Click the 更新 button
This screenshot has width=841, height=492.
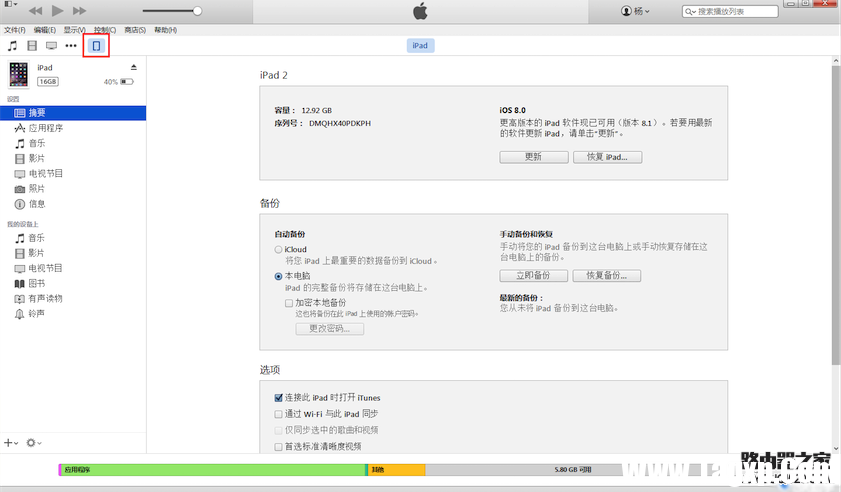point(534,157)
